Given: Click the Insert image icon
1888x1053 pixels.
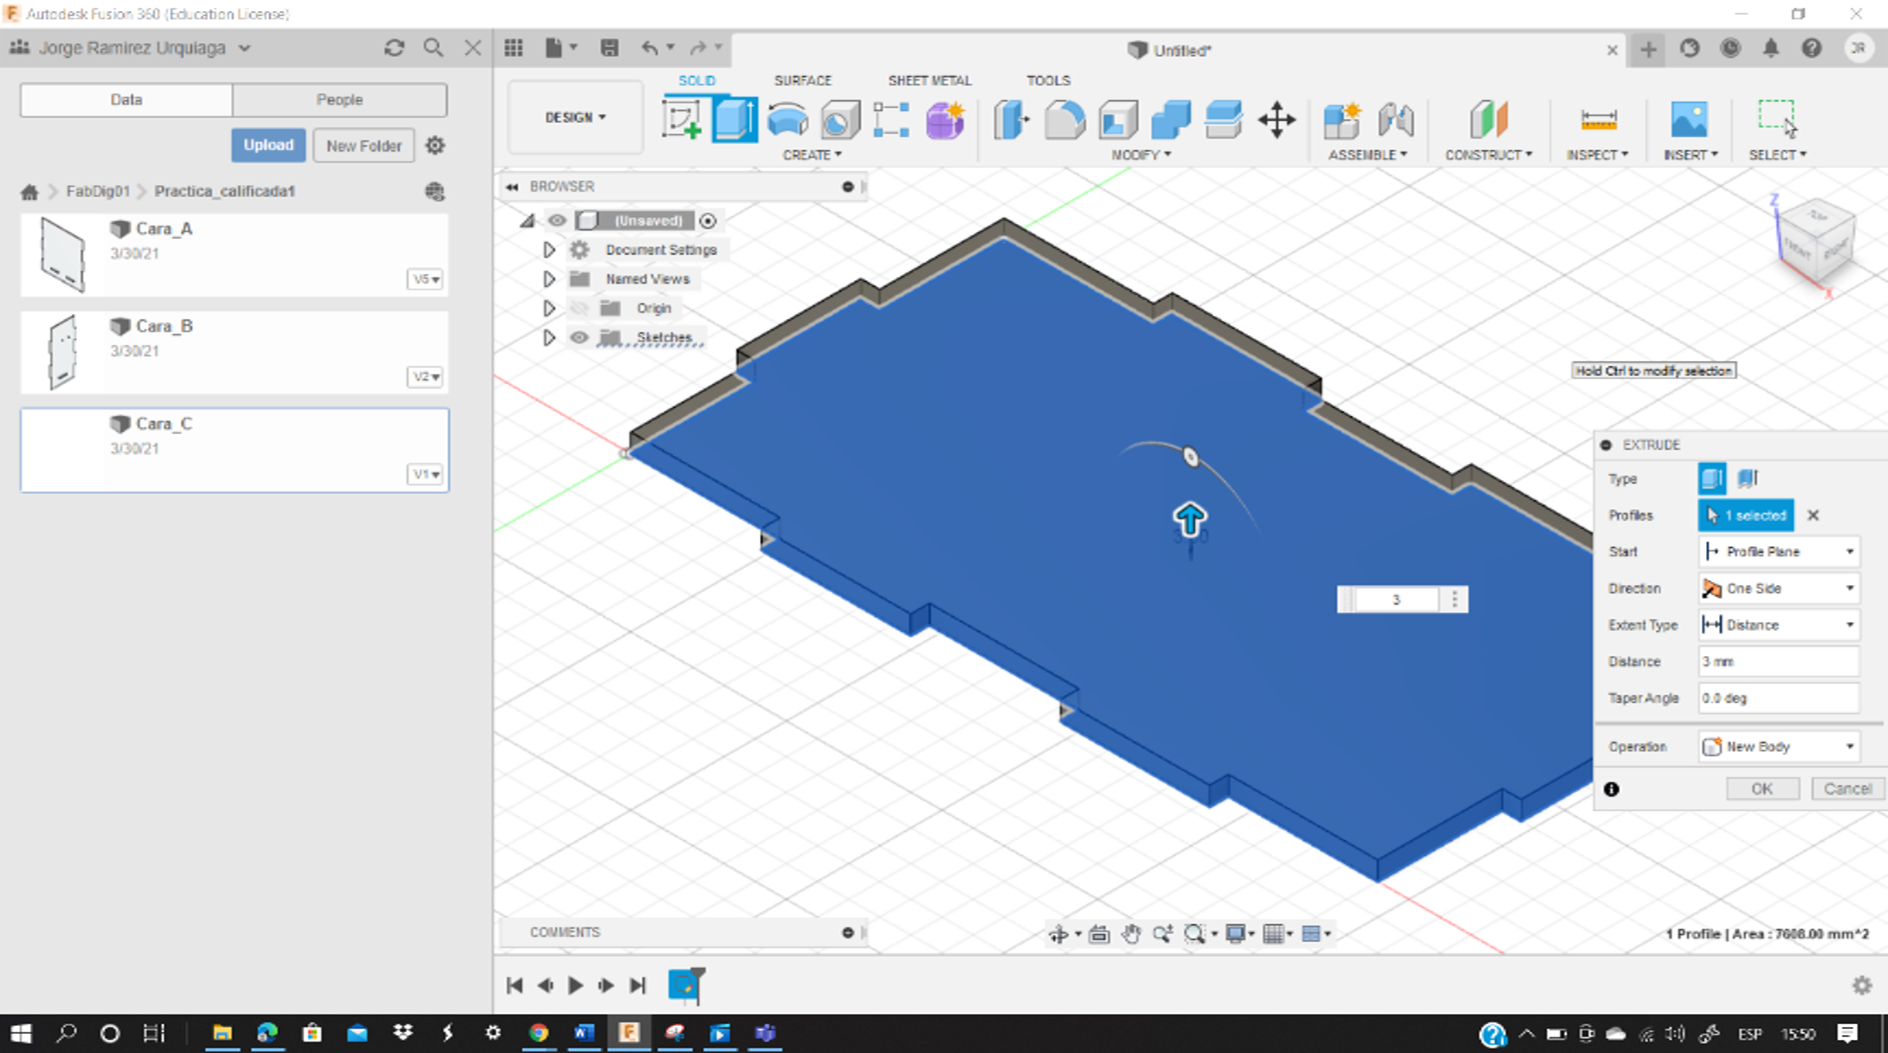Looking at the screenshot, I should point(1689,120).
